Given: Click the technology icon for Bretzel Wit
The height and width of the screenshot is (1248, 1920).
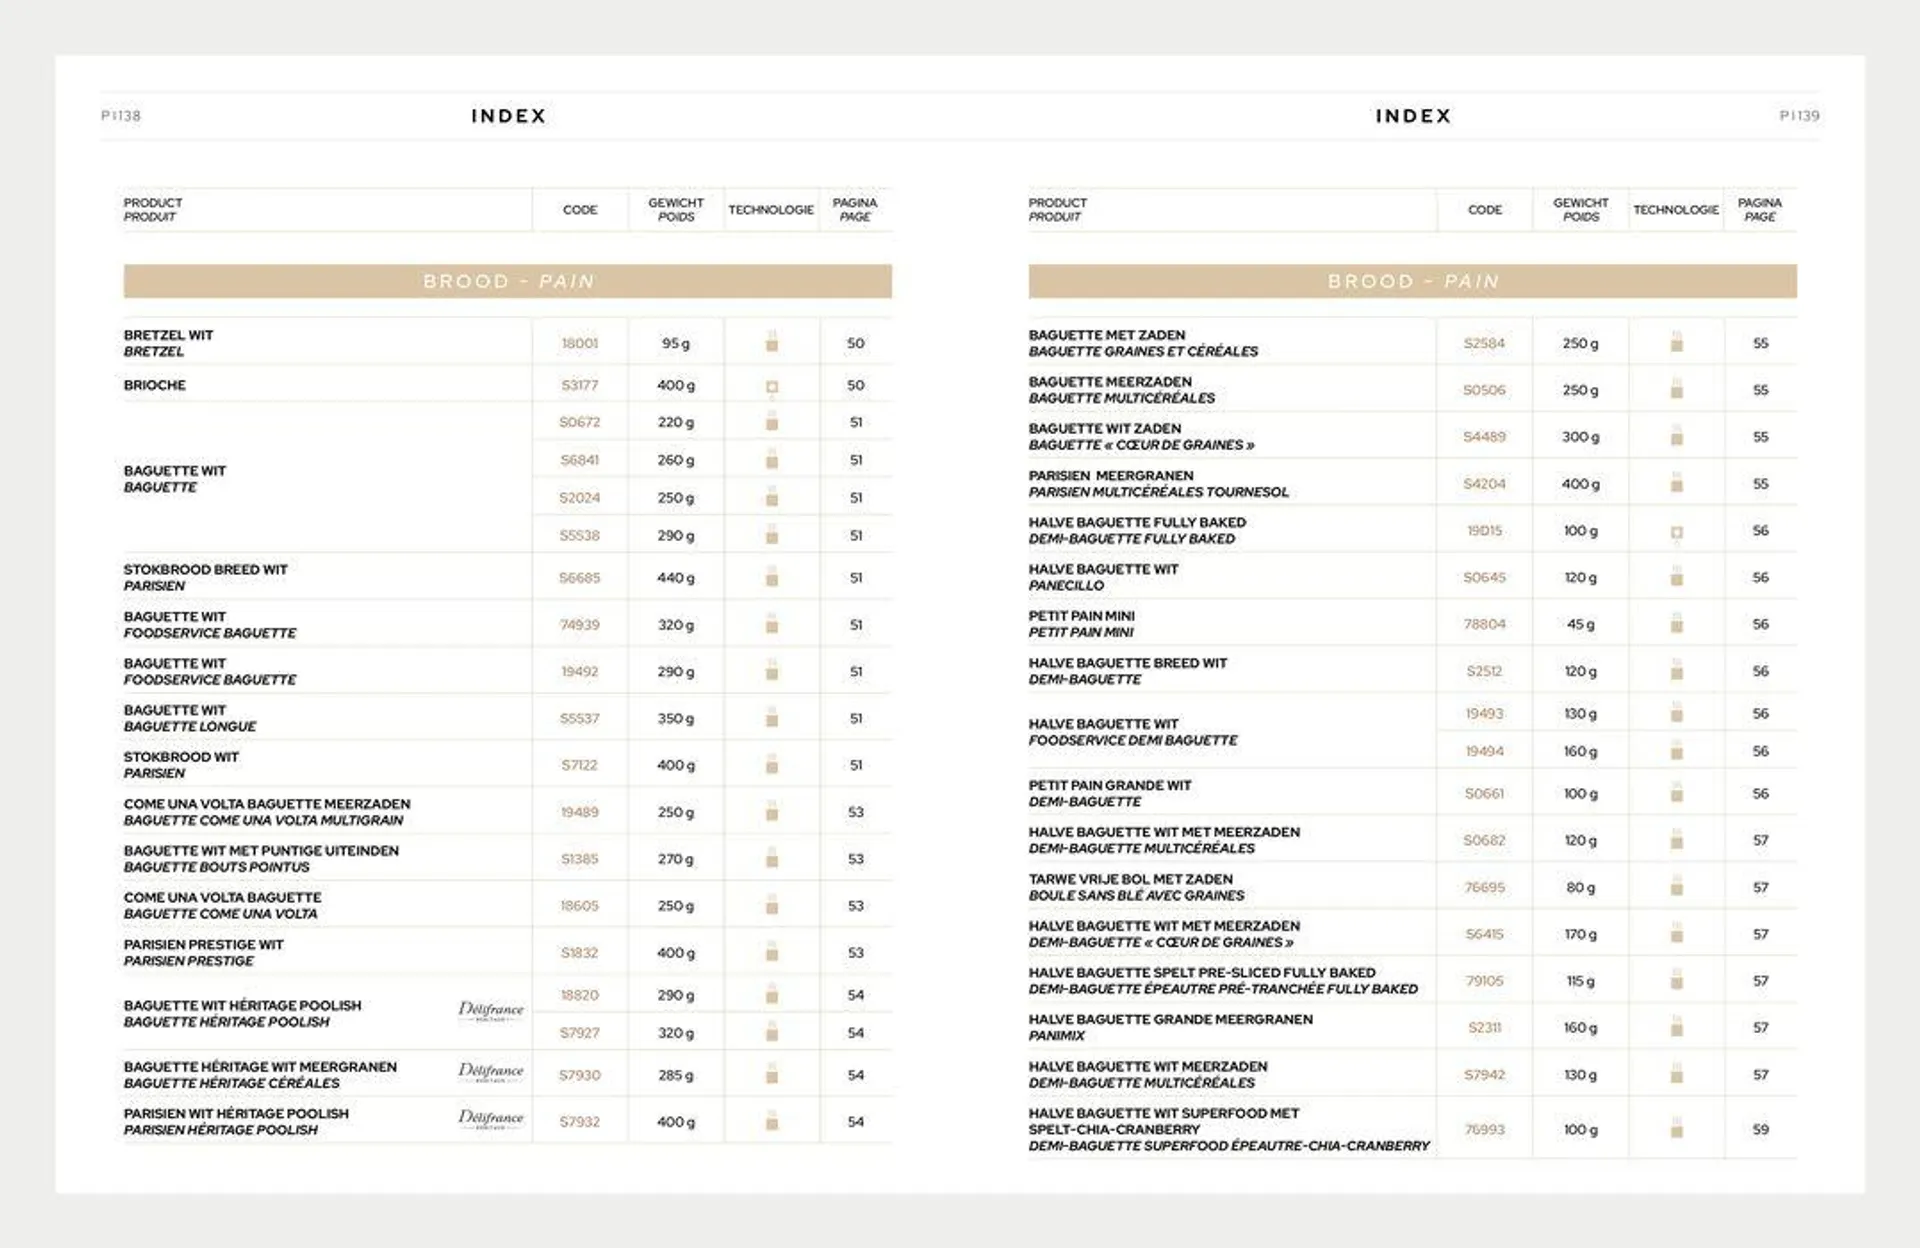Looking at the screenshot, I should 772,342.
